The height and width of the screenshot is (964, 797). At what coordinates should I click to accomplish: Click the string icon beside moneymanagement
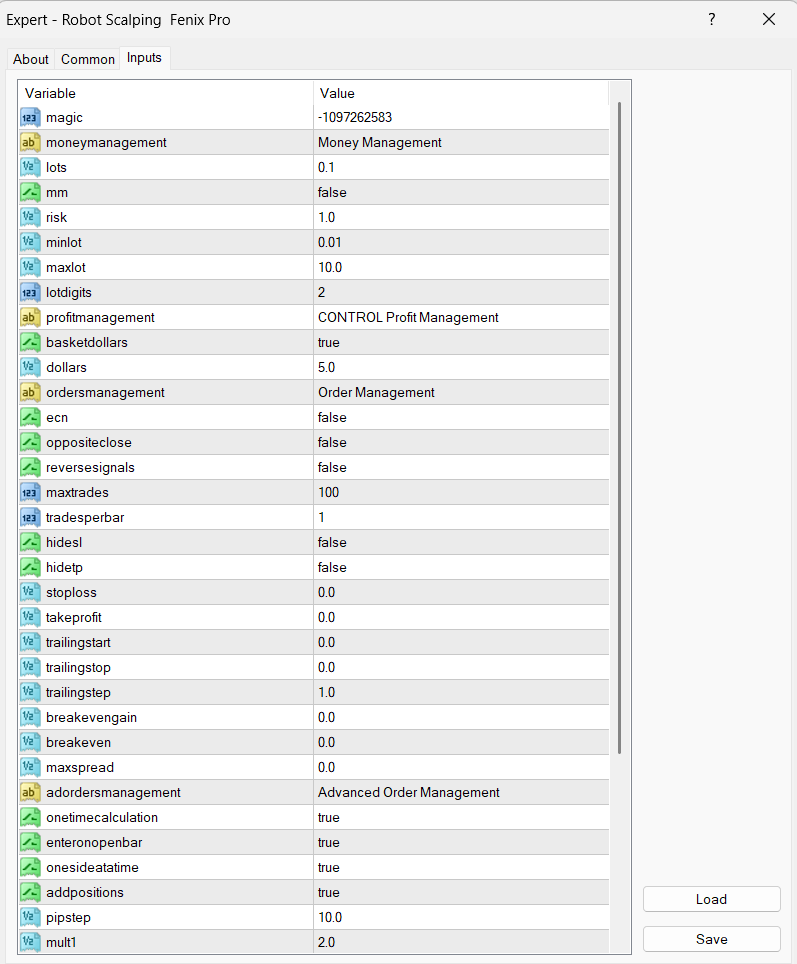tap(30, 143)
